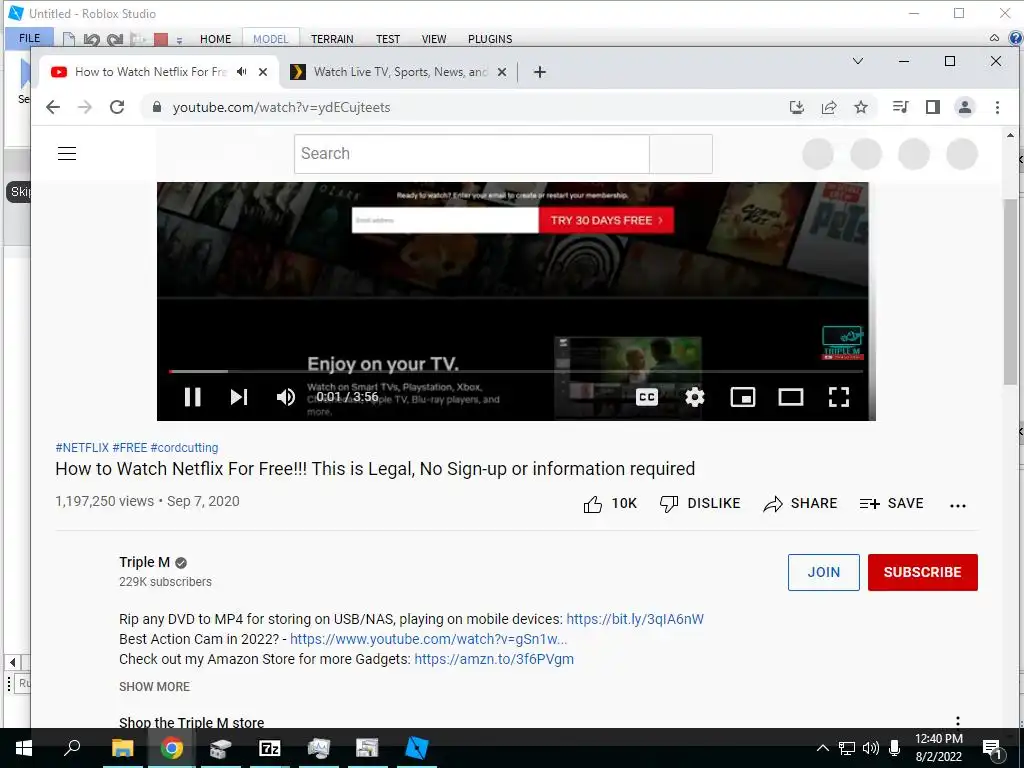Open a new Chrome tab
1024x768 pixels.
[539, 72]
